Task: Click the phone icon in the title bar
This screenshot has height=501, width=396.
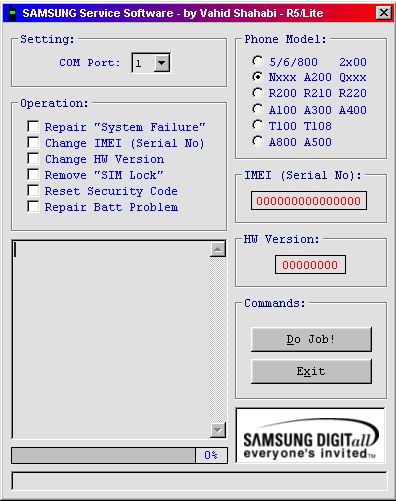Action: pos(12,13)
